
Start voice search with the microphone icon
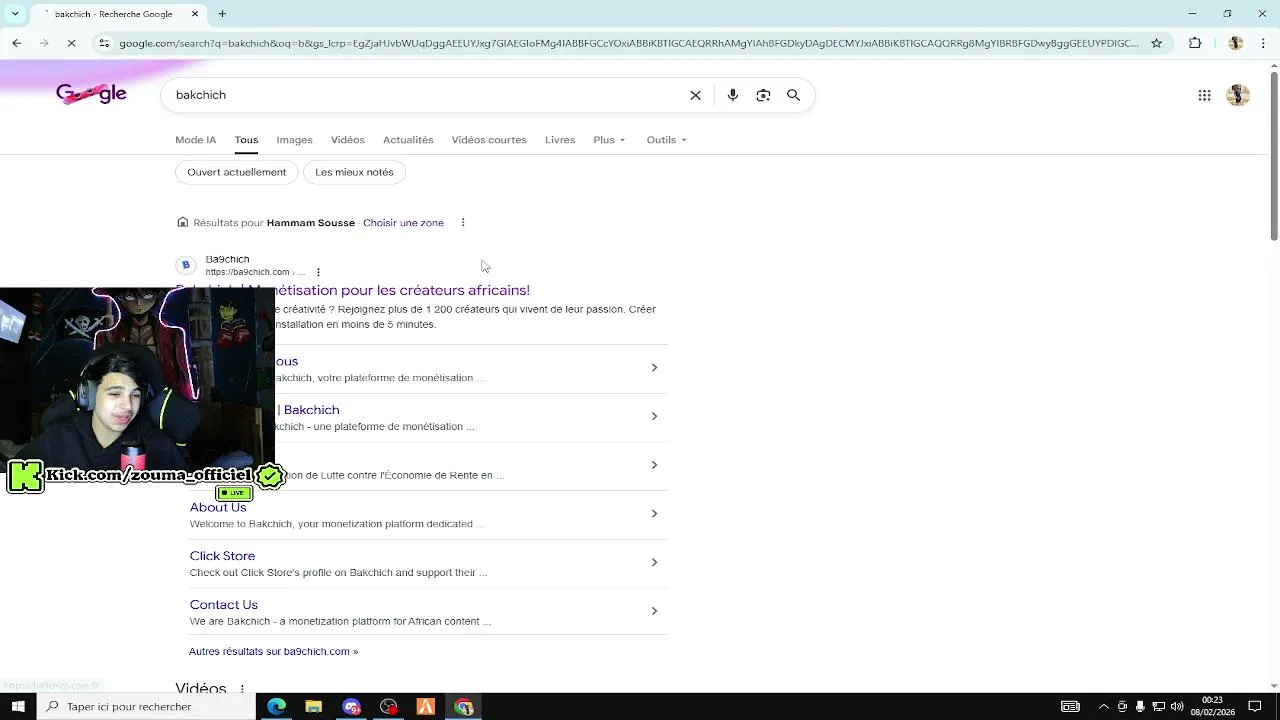tap(733, 95)
